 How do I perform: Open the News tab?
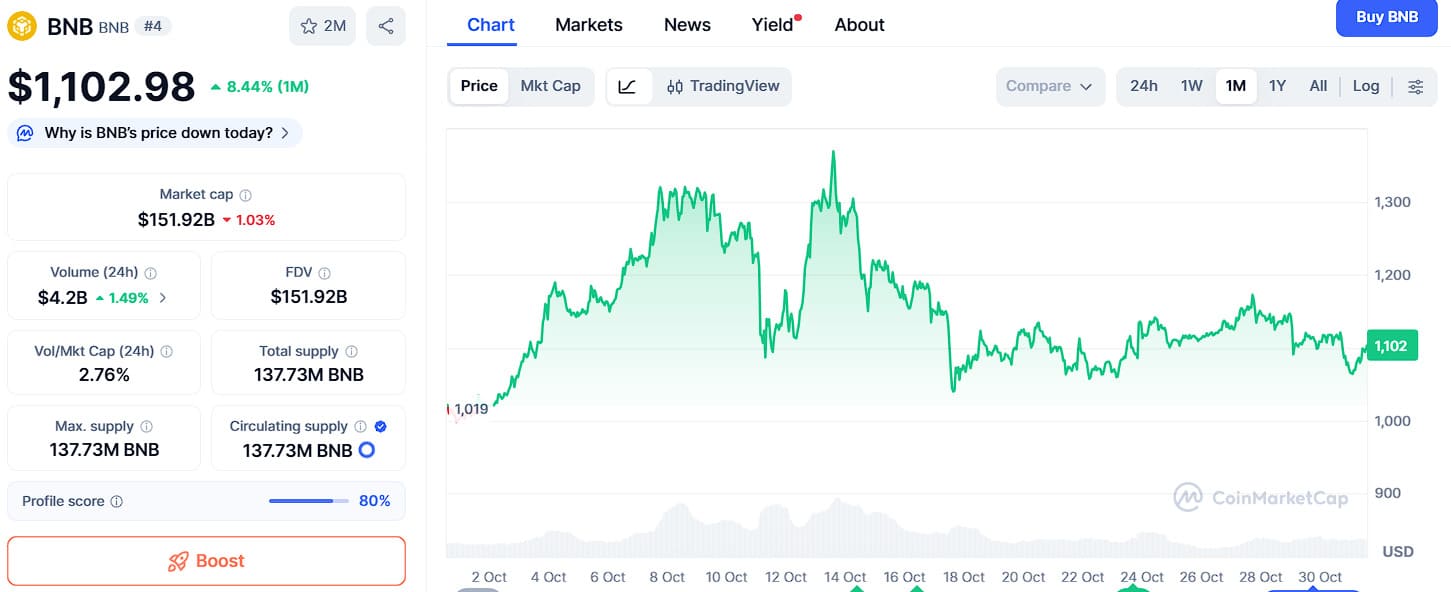[687, 25]
